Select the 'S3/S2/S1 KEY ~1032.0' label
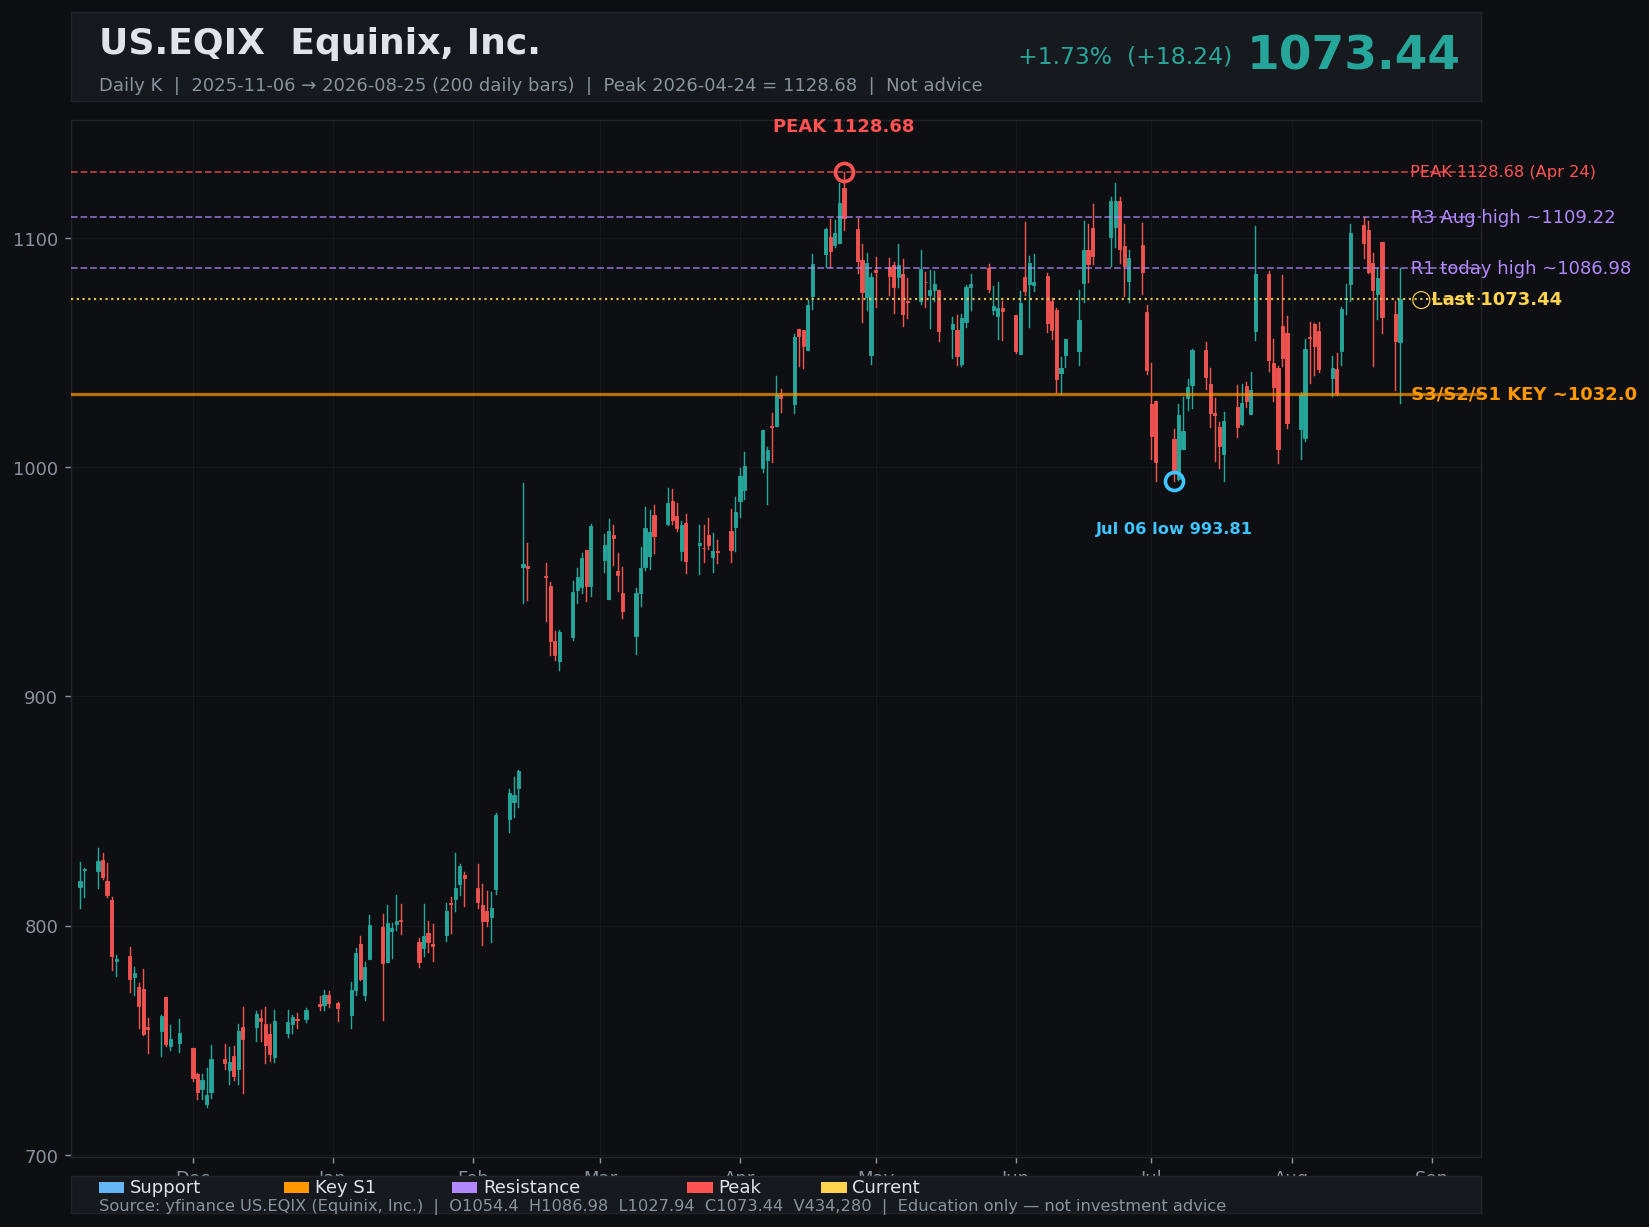This screenshot has height=1227, width=1649. pyautogui.click(x=1524, y=394)
